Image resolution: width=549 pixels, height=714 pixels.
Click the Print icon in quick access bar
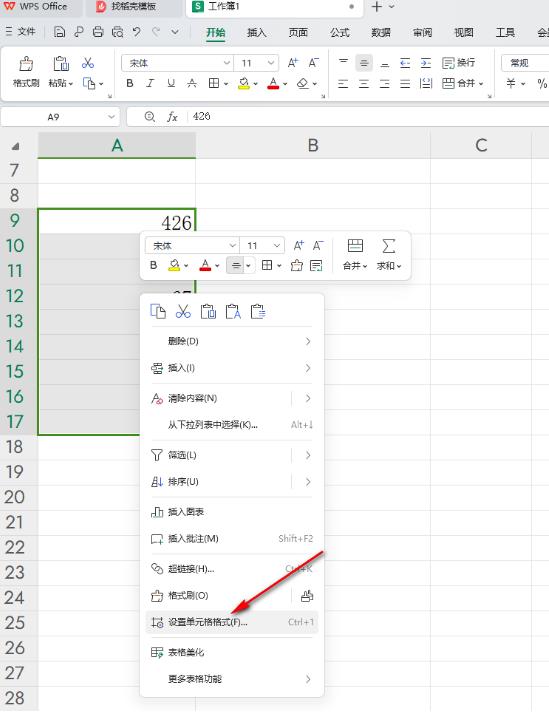coord(98,32)
